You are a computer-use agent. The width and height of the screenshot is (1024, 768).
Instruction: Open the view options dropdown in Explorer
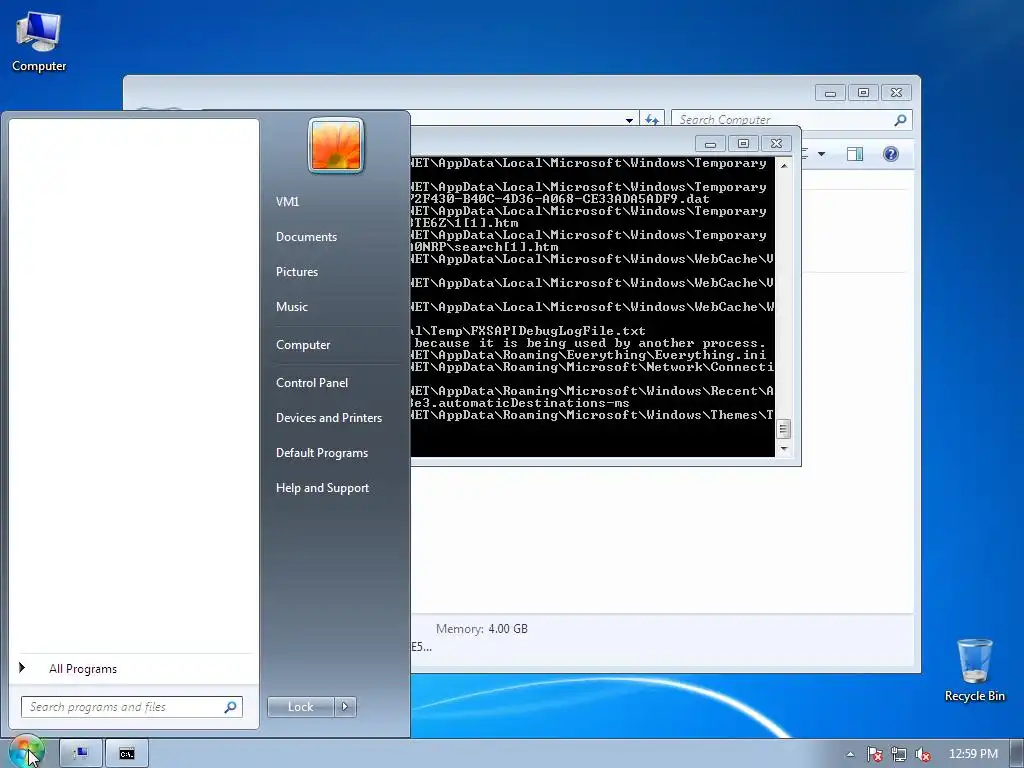click(x=822, y=154)
